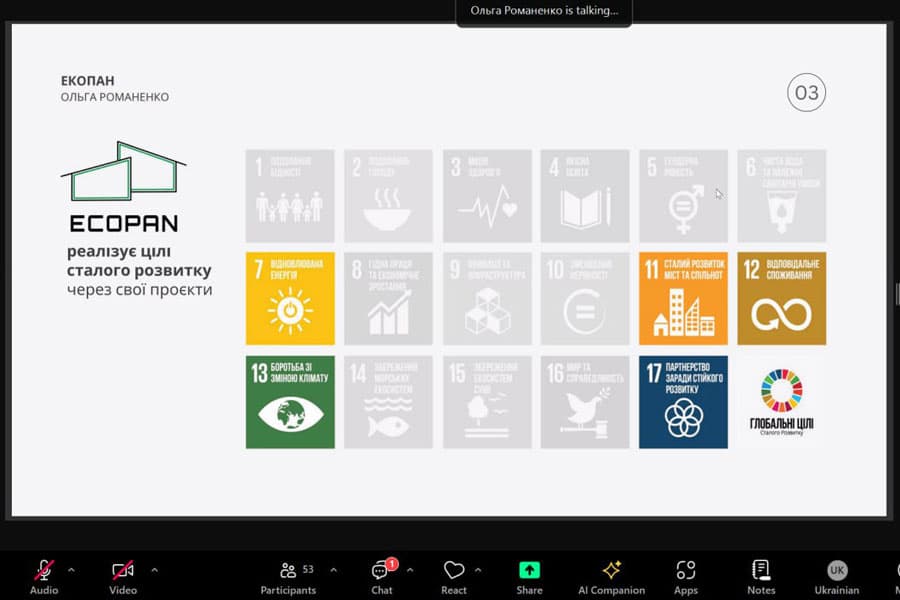Click the 'ЕКОПАН' slide heading
The height and width of the screenshot is (600, 900).
point(87,80)
